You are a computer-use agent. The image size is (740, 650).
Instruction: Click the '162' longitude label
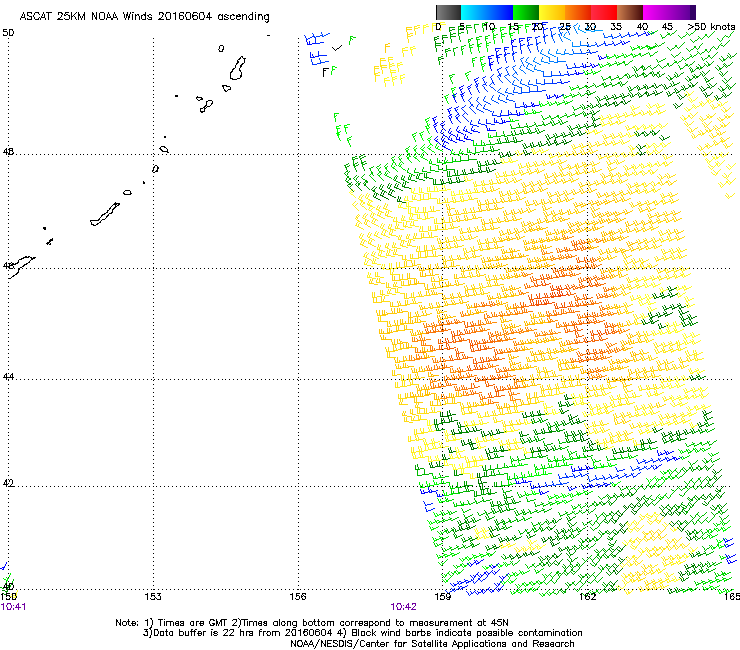click(x=588, y=597)
